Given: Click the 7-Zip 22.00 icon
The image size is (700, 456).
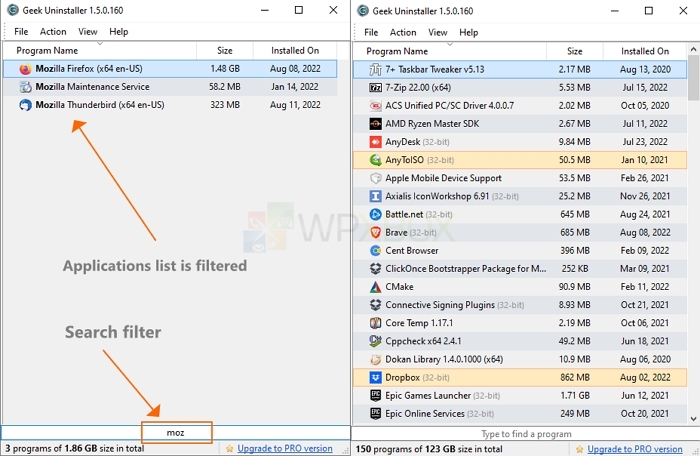Looking at the screenshot, I should tap(375, 88).
